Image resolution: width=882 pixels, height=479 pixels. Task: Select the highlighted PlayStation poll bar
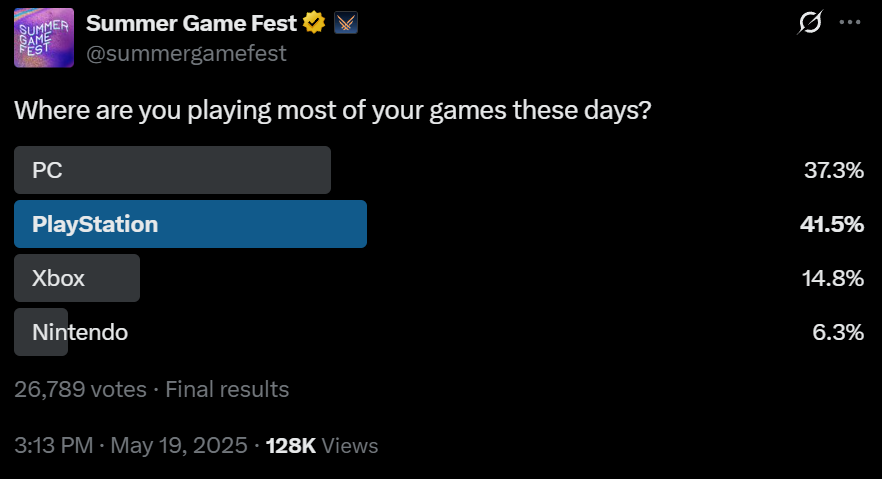[190, 224]
